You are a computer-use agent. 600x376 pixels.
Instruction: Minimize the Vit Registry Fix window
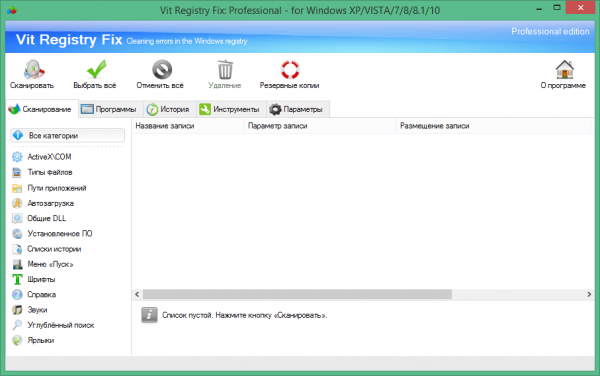tap(539, 8)
